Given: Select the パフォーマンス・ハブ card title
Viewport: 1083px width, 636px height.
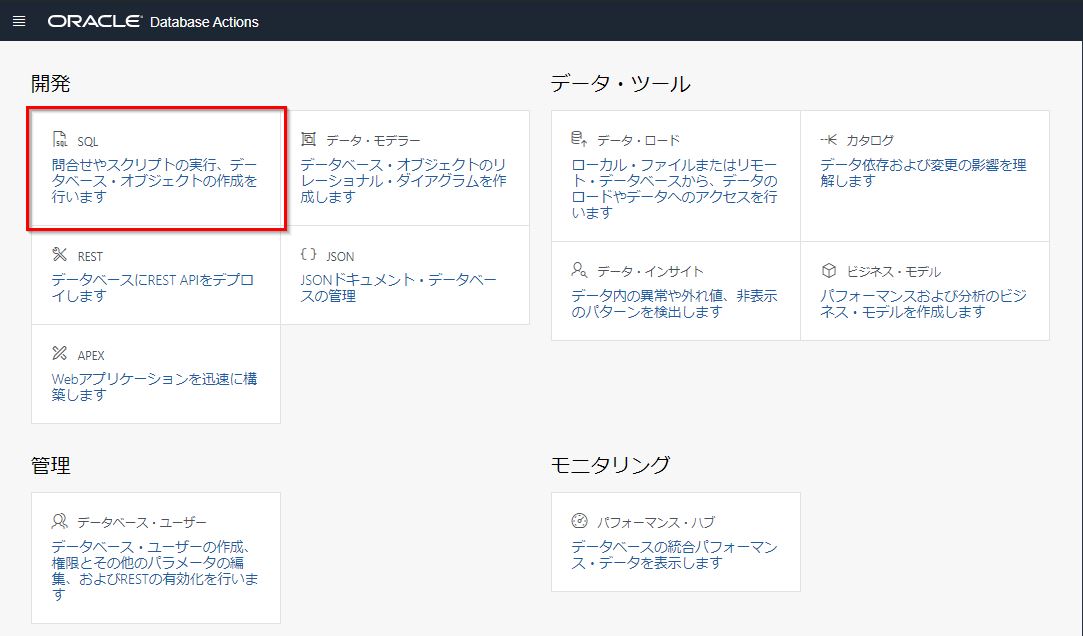Looking at the screenshot, I should [x=655, y=523].
